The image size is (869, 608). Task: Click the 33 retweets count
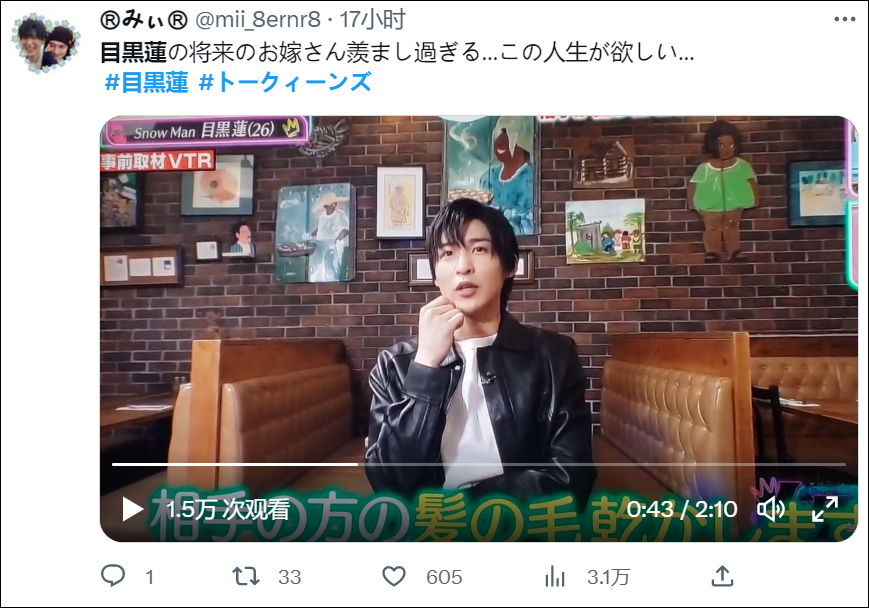point(289,578)
